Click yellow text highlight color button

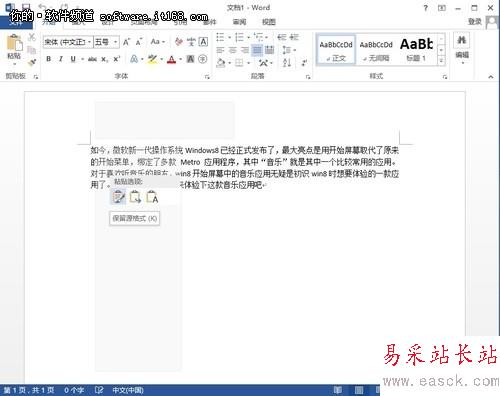pyautogui.click(x=153, y=59)
